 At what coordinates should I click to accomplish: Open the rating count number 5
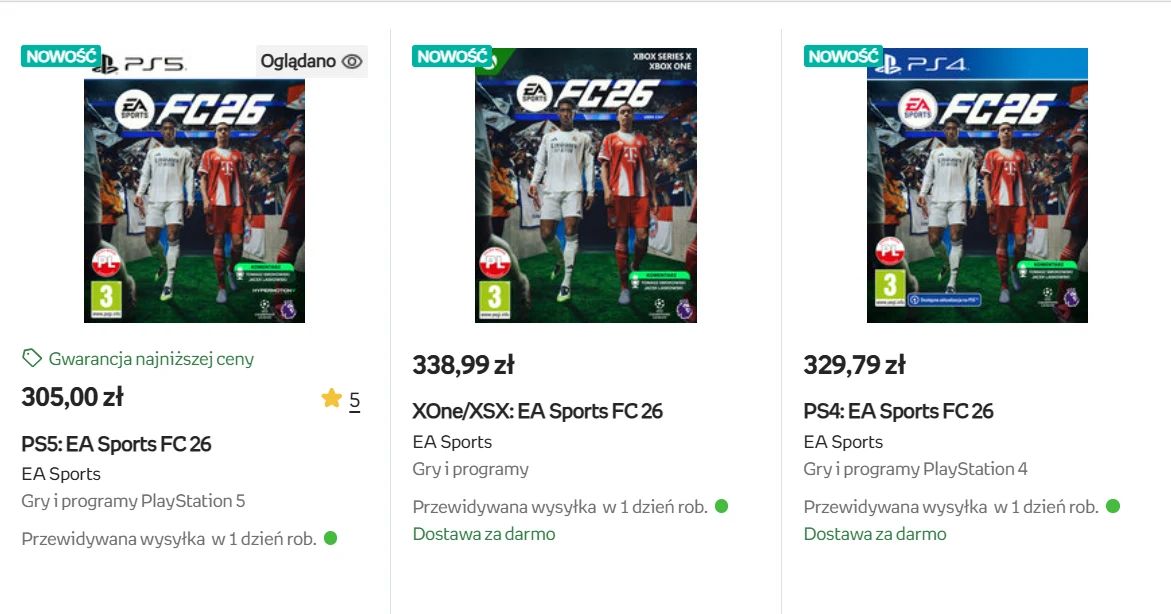tap(355, 400)
